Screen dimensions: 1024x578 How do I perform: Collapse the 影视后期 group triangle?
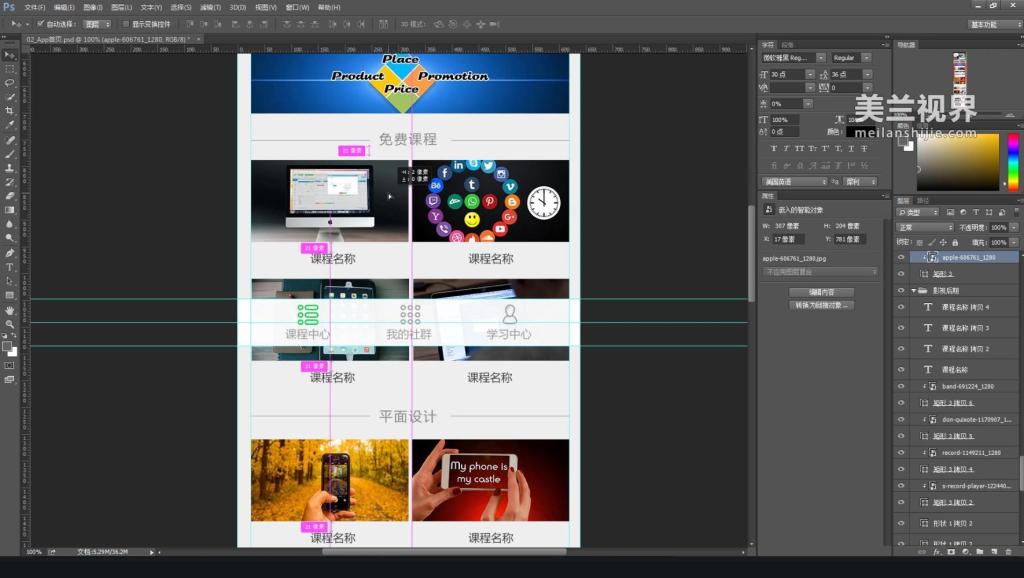point(914,291)
